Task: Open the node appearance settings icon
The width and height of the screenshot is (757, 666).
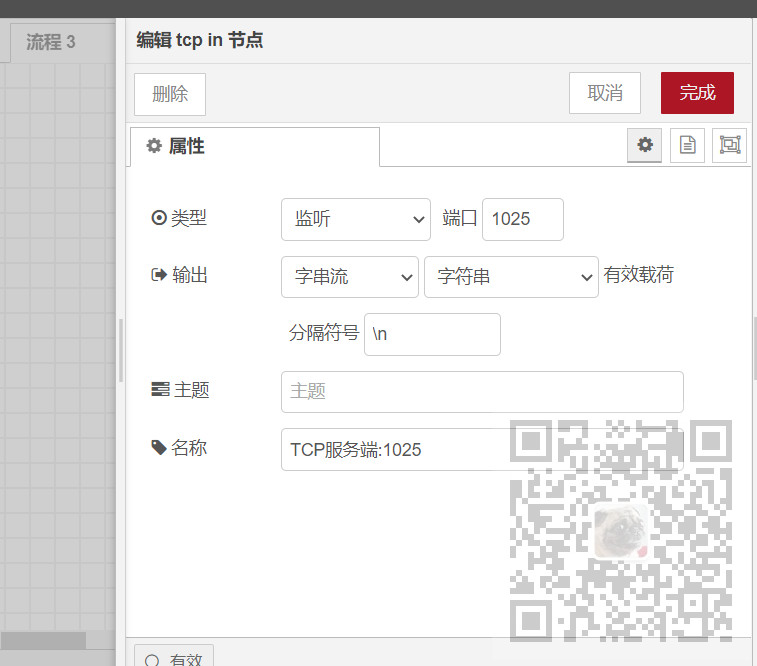Action: pos(729,145)
